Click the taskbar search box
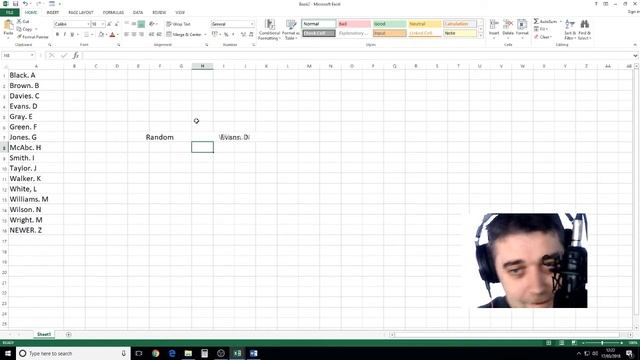 (73, 353)
